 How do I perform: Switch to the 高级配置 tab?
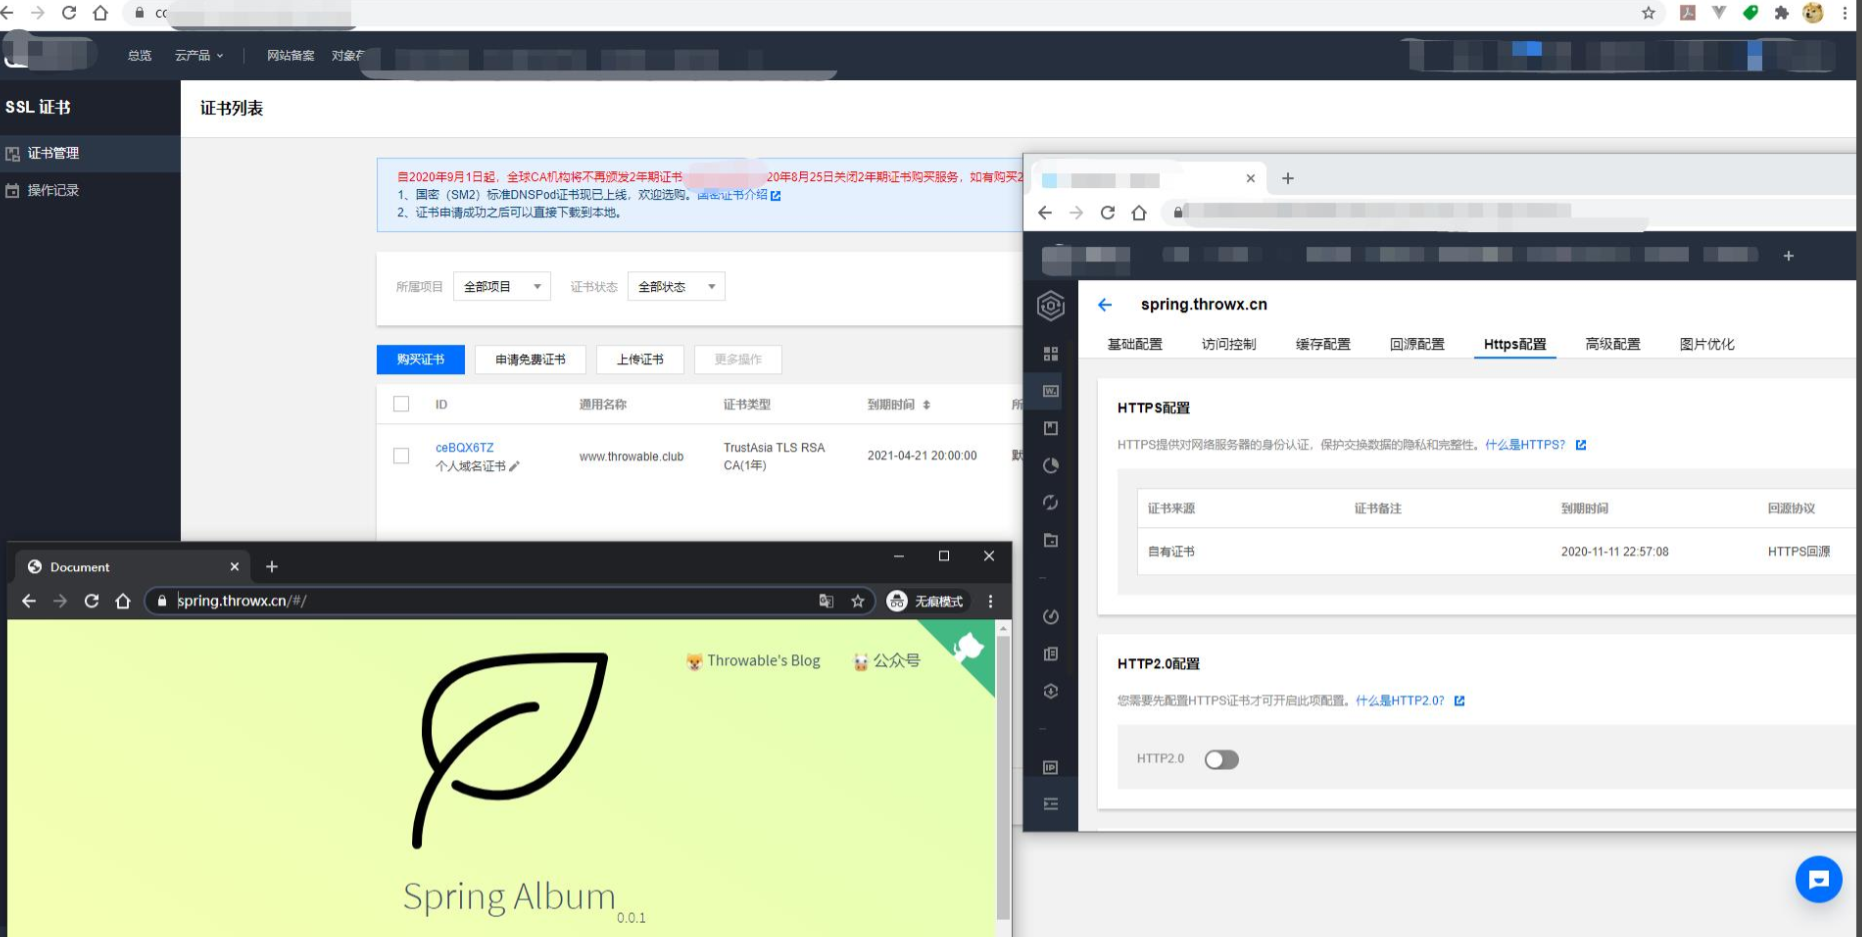click(x=1611, y=344)
